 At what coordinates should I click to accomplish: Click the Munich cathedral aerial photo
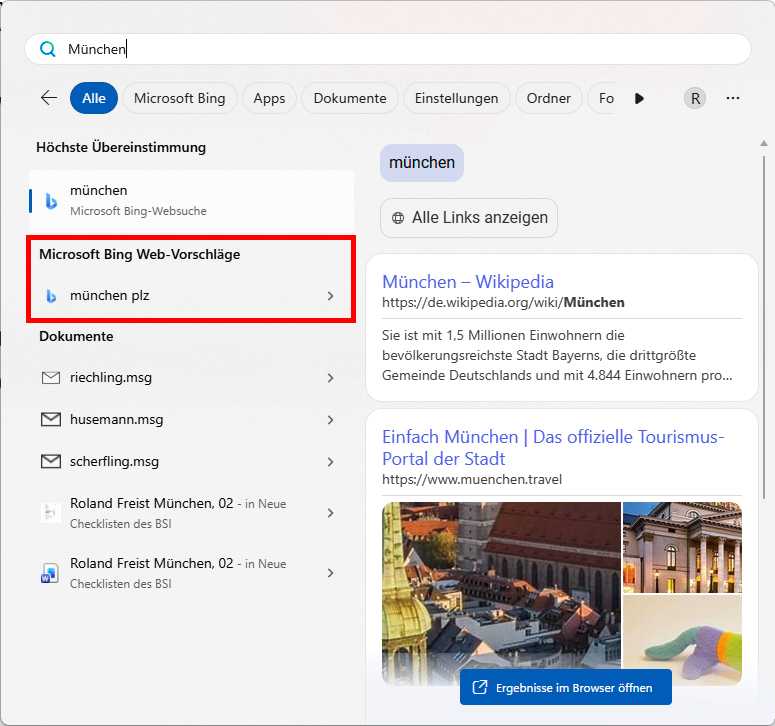tap(501, 593)
